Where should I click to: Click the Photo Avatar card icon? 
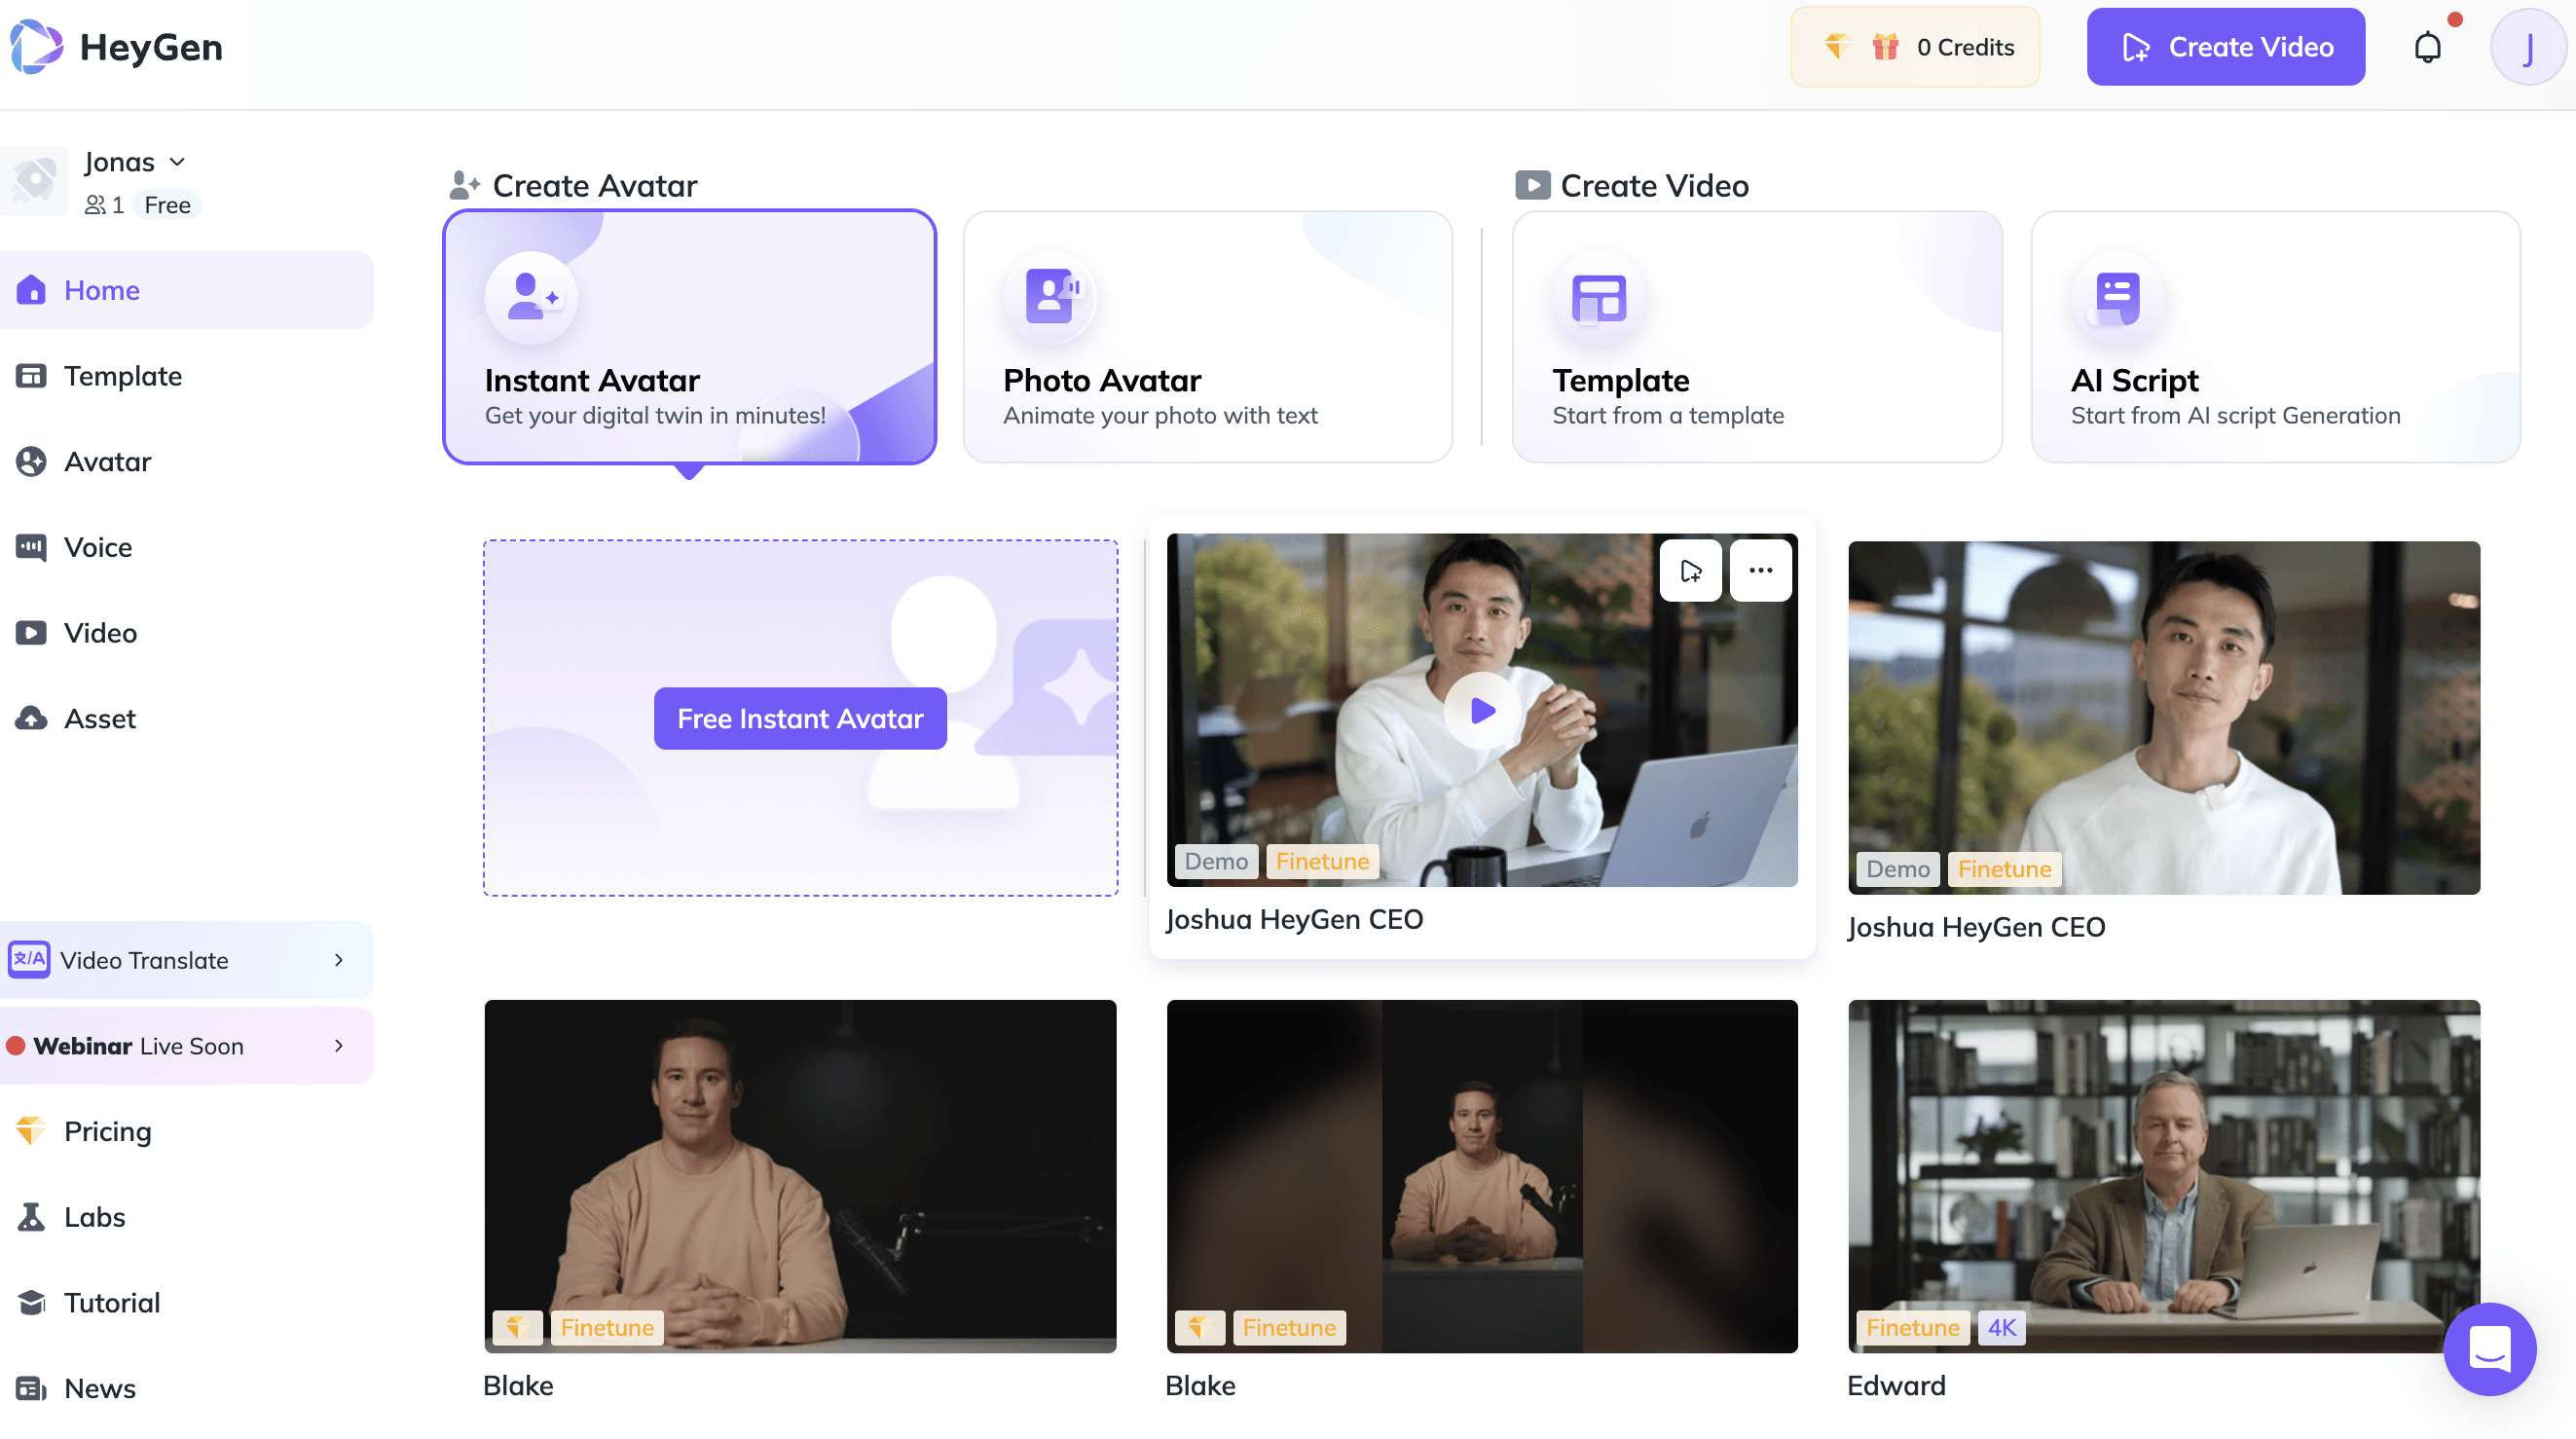[1050, 297]
